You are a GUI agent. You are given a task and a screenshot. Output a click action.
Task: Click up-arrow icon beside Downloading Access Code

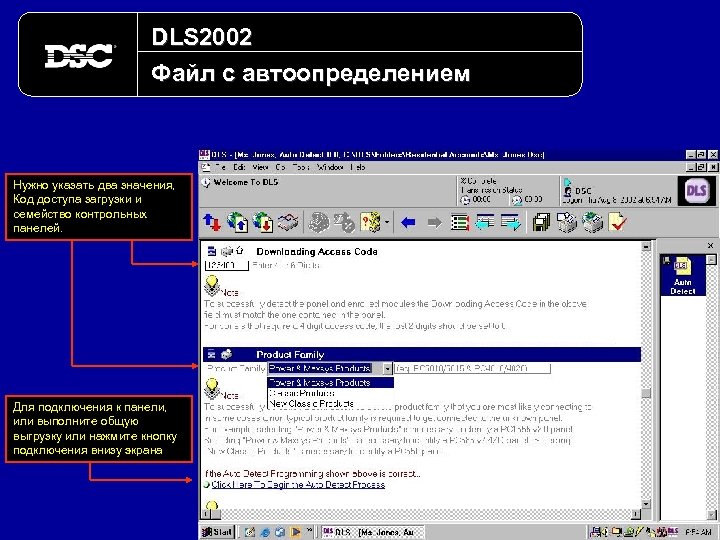pos(240,250)
